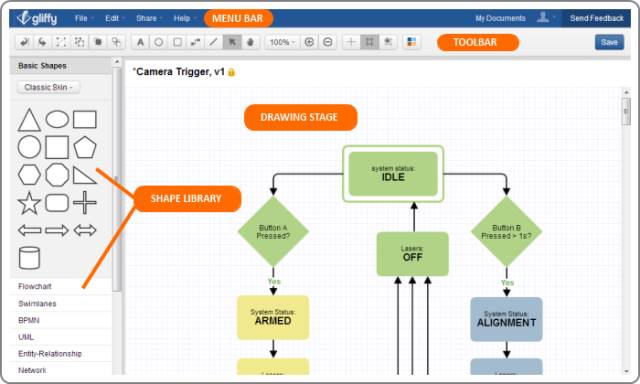Open the color theme swatch icon
The image size is (640, 384).
(x=411, y=42)
